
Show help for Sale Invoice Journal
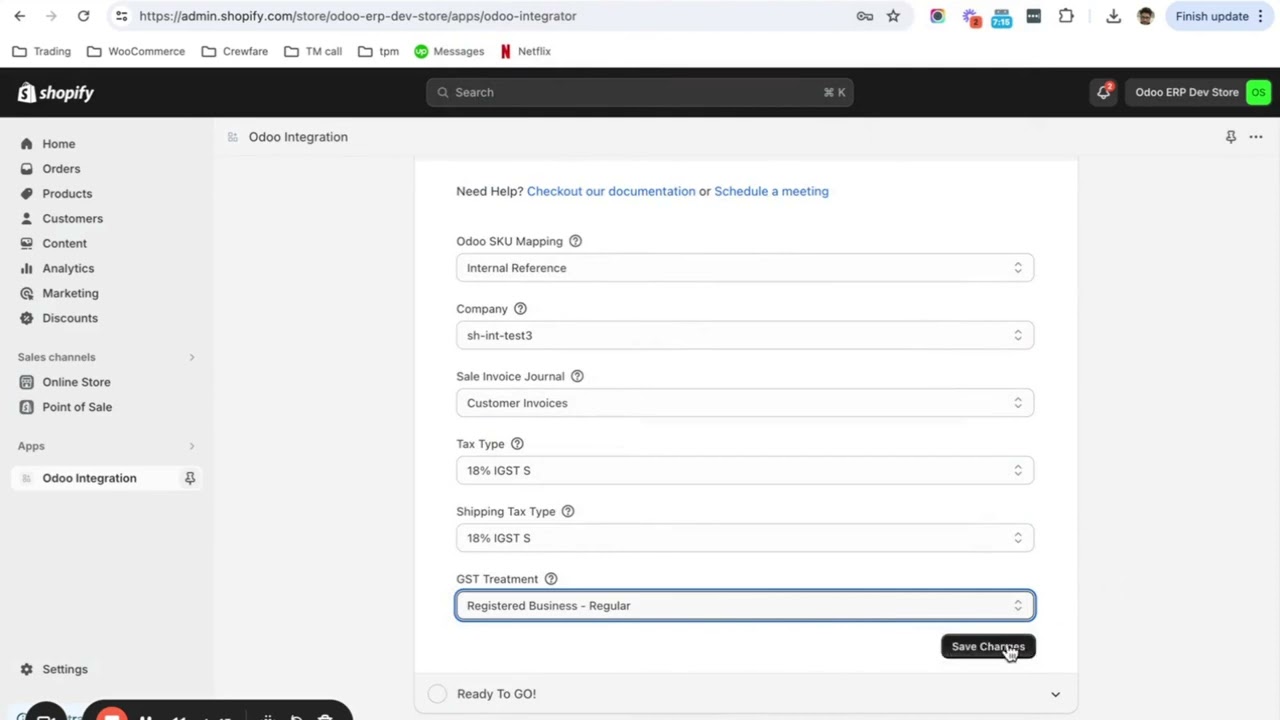577,376
